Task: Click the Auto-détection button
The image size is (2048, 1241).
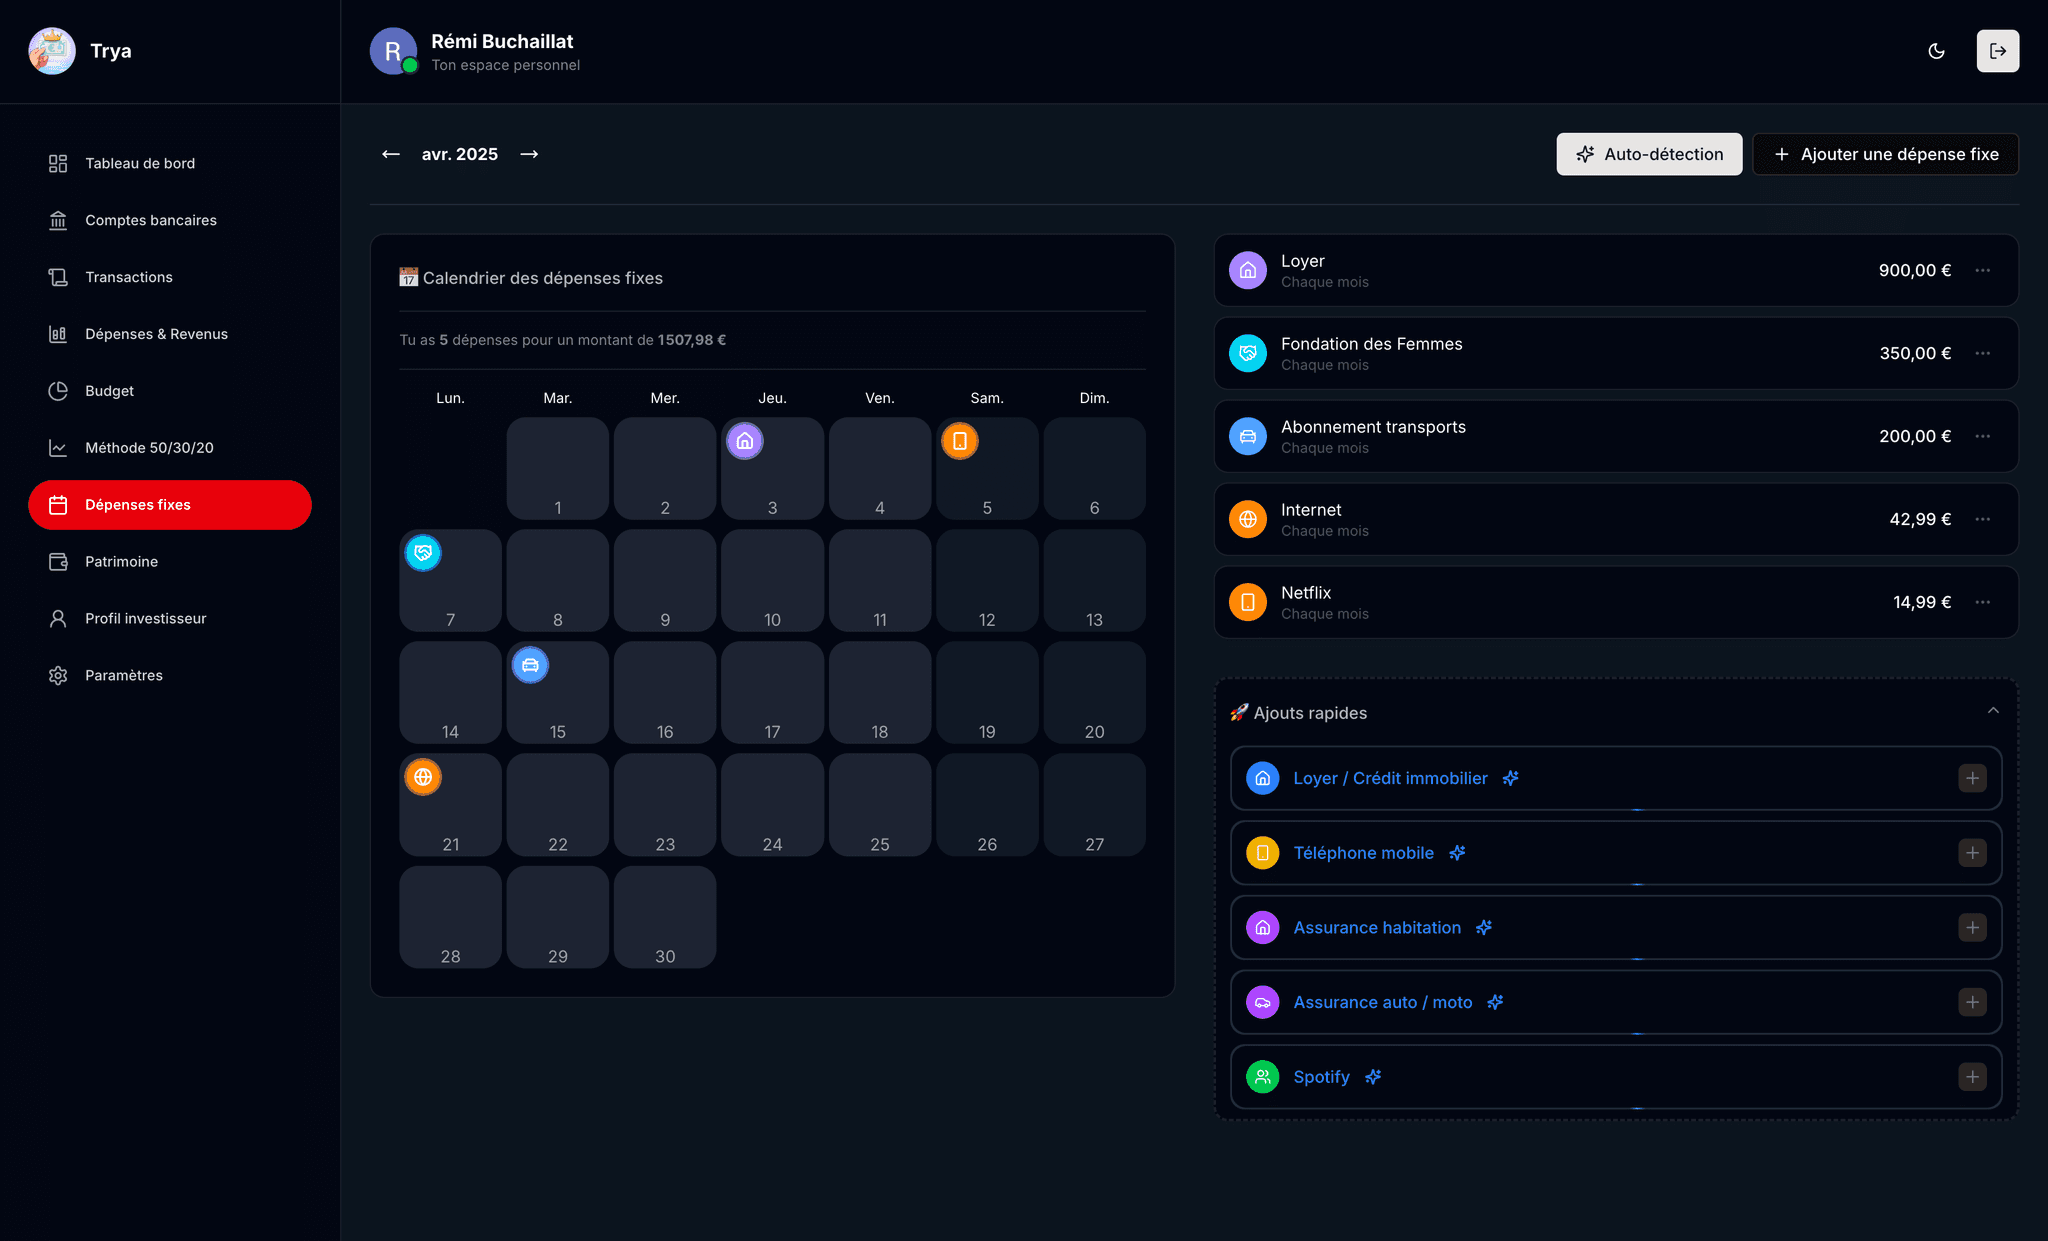Action: (1649, 154)
